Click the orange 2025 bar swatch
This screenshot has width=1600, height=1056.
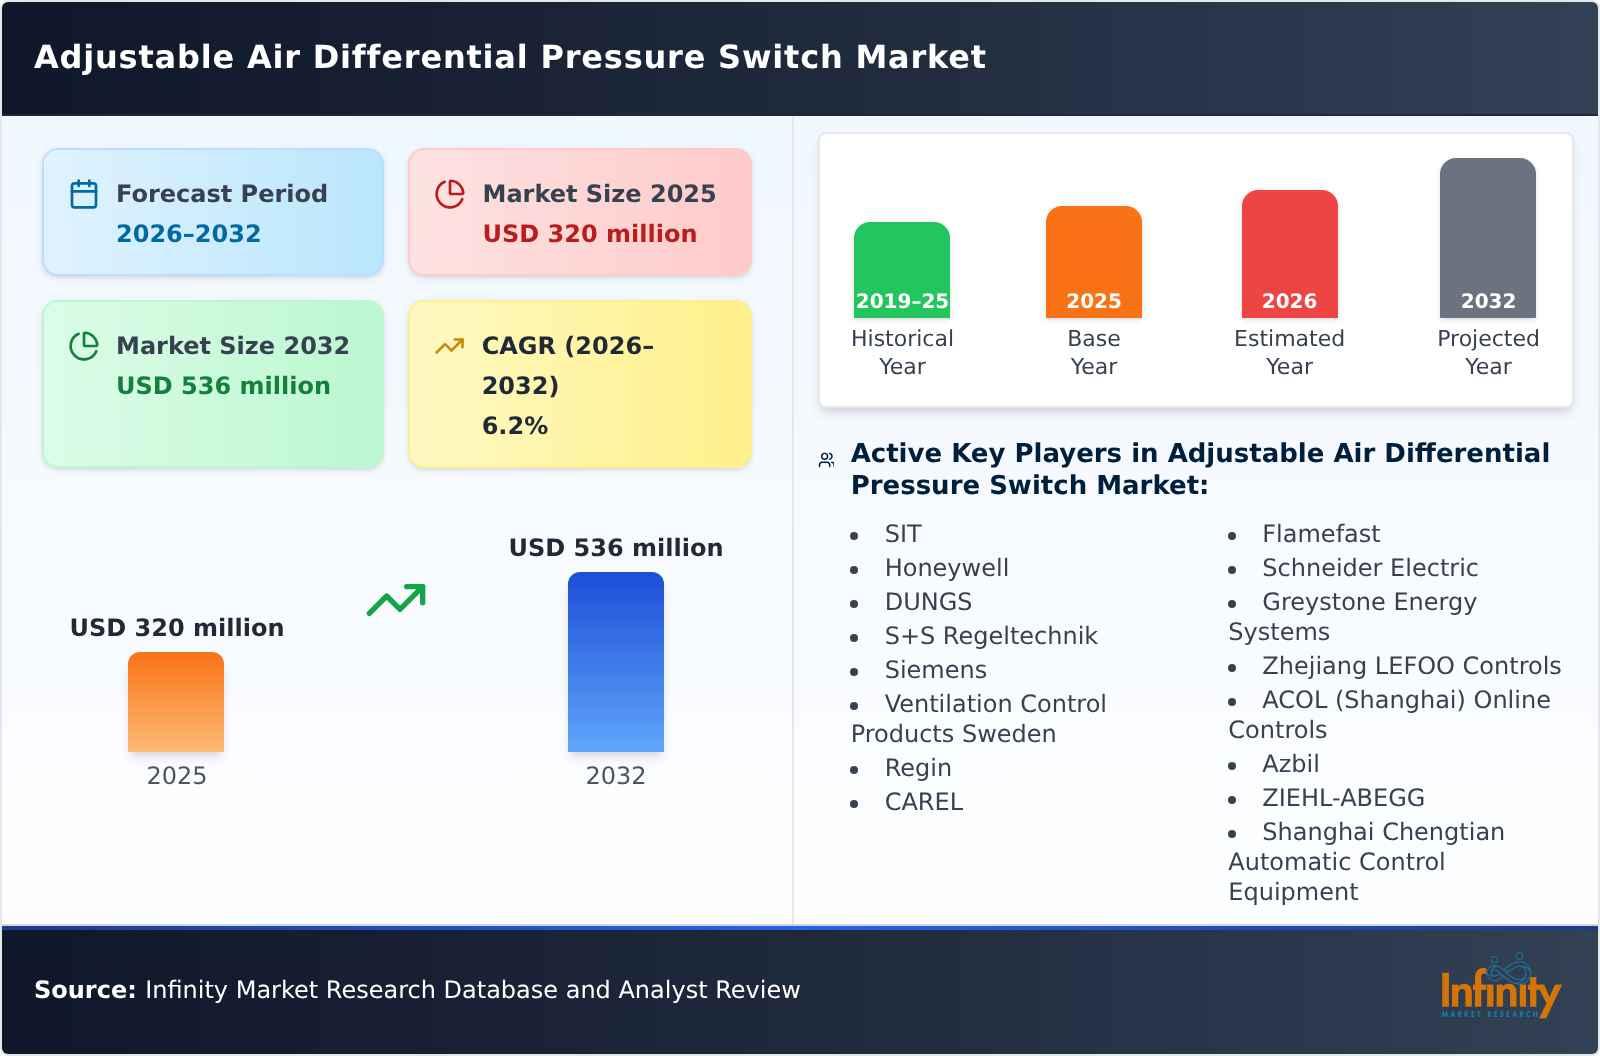176,703
